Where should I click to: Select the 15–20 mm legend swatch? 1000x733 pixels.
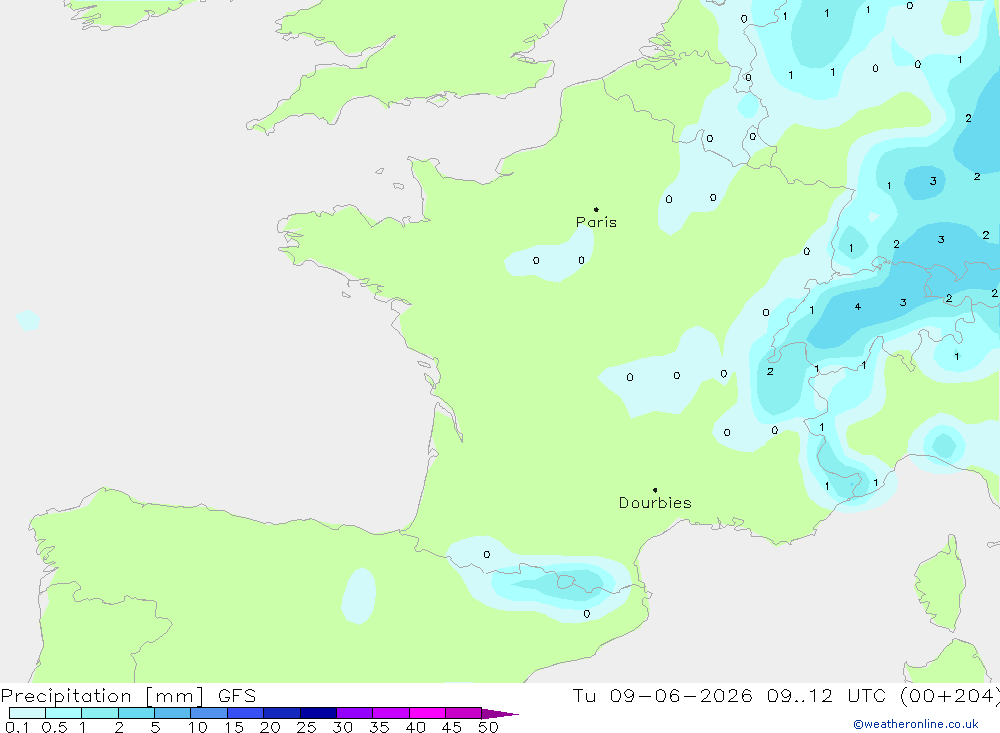[x=245, y=713]
